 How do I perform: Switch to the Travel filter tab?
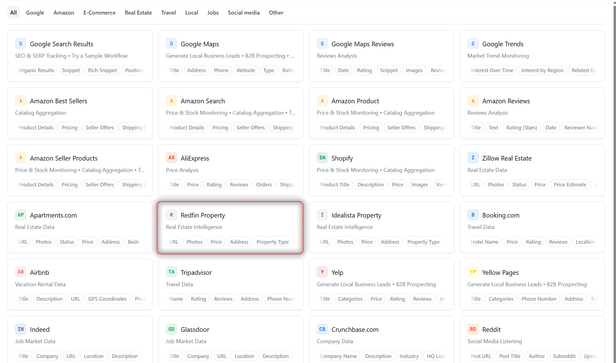[169, 13]
